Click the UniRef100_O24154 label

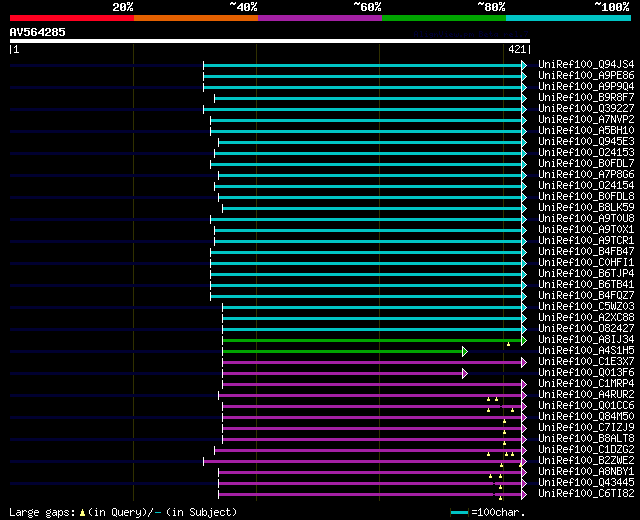click(586, 186)
